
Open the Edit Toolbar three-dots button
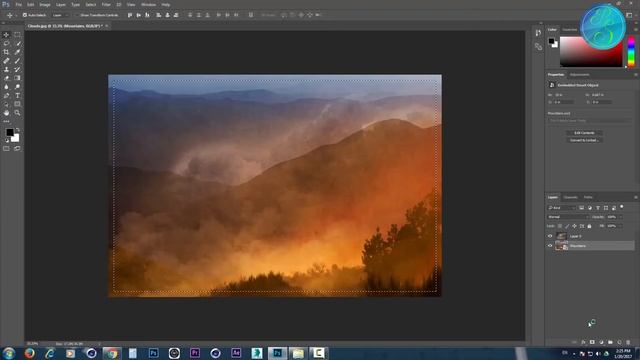(6, 121)
